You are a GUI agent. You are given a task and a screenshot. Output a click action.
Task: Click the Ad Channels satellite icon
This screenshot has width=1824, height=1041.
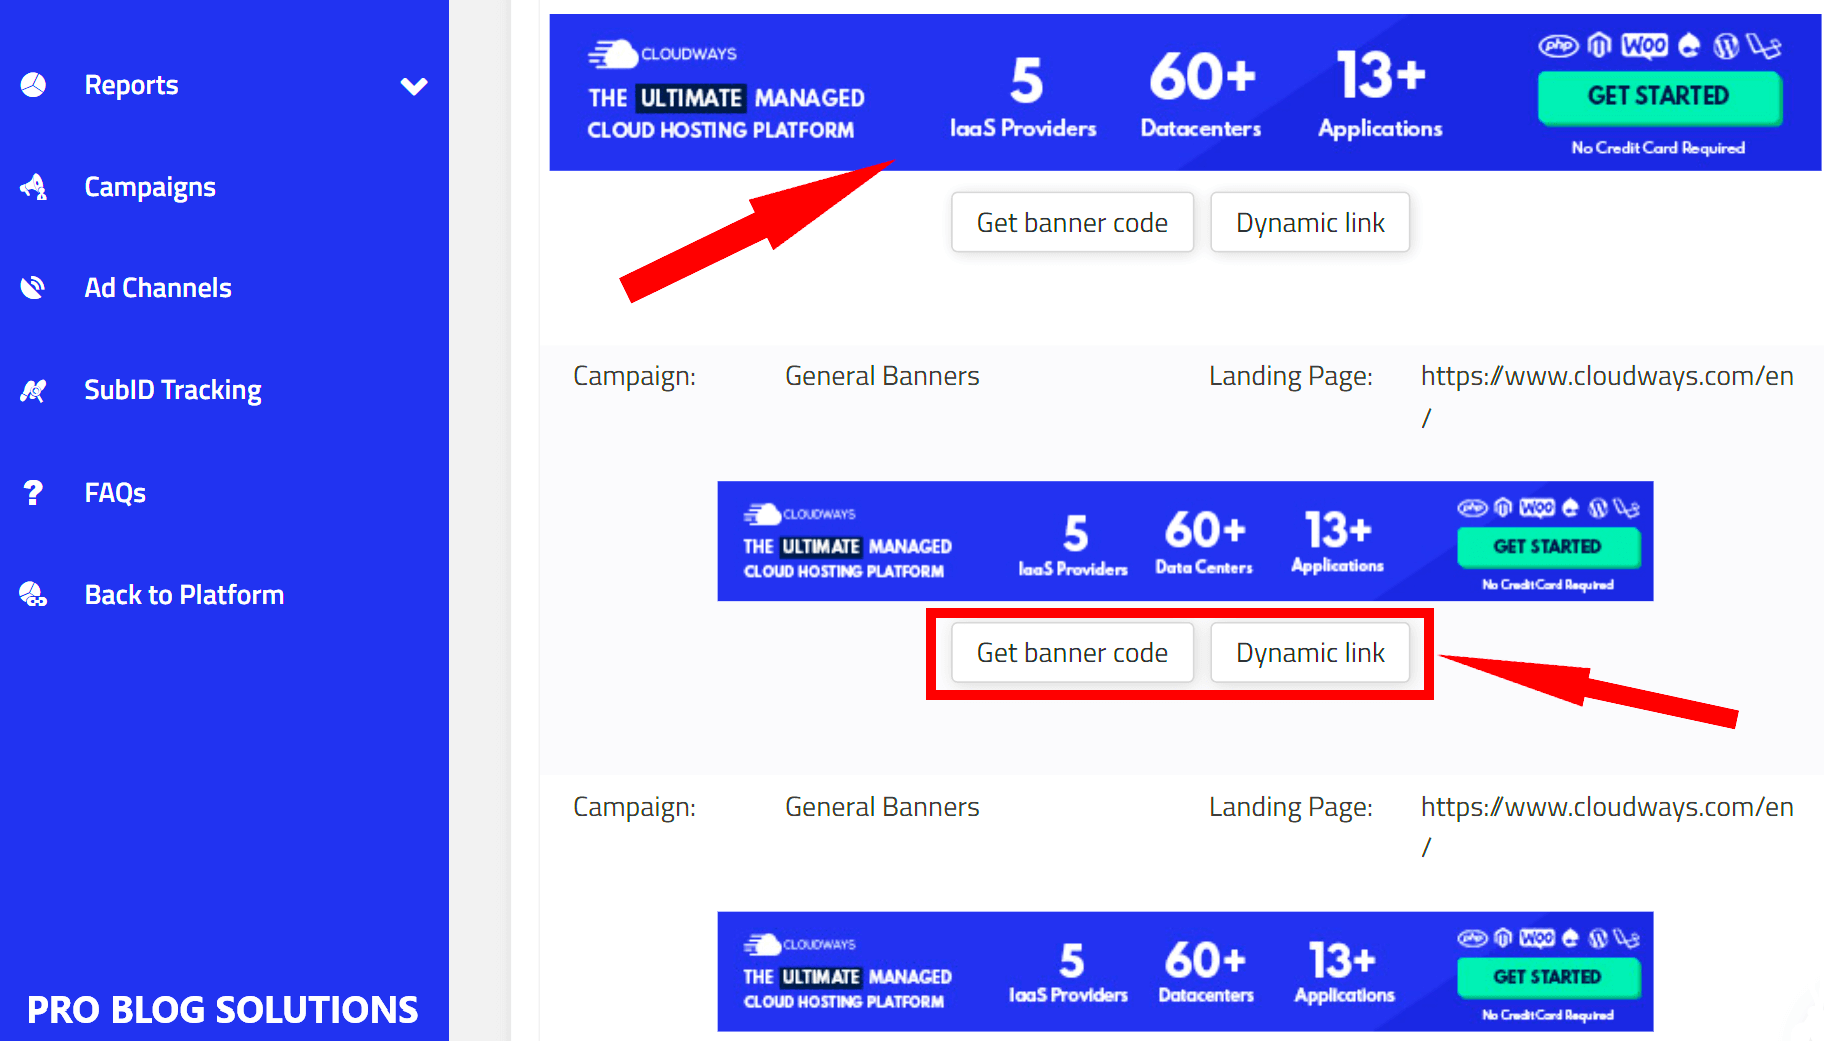pyautogui.click(x=33, y=288)
